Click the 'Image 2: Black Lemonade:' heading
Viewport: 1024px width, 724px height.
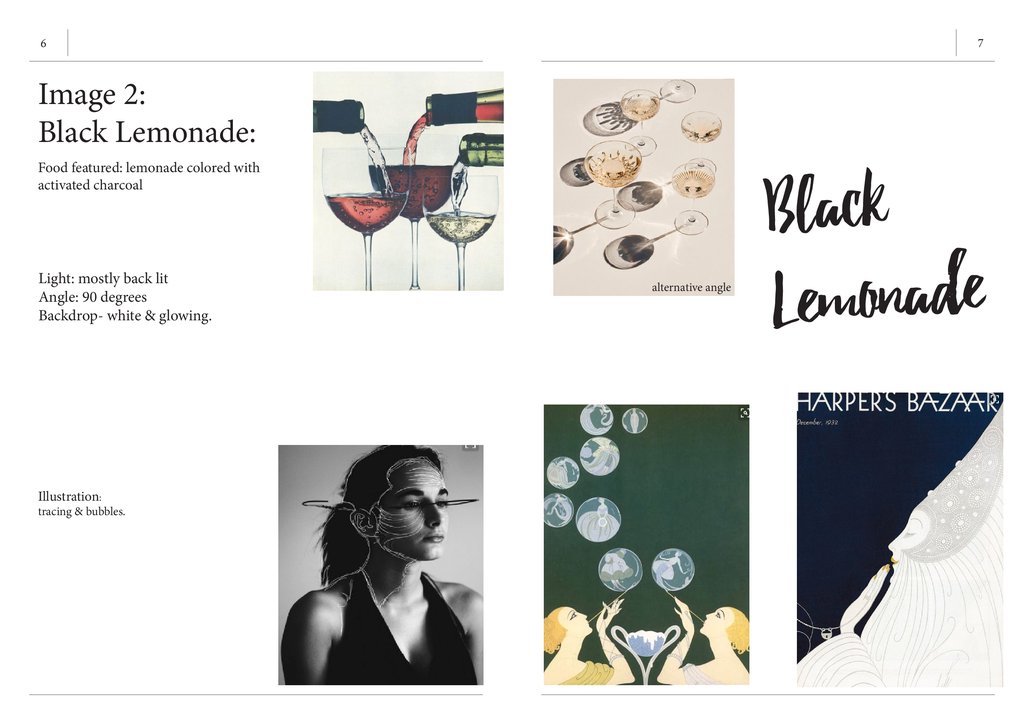click(147, 113)
